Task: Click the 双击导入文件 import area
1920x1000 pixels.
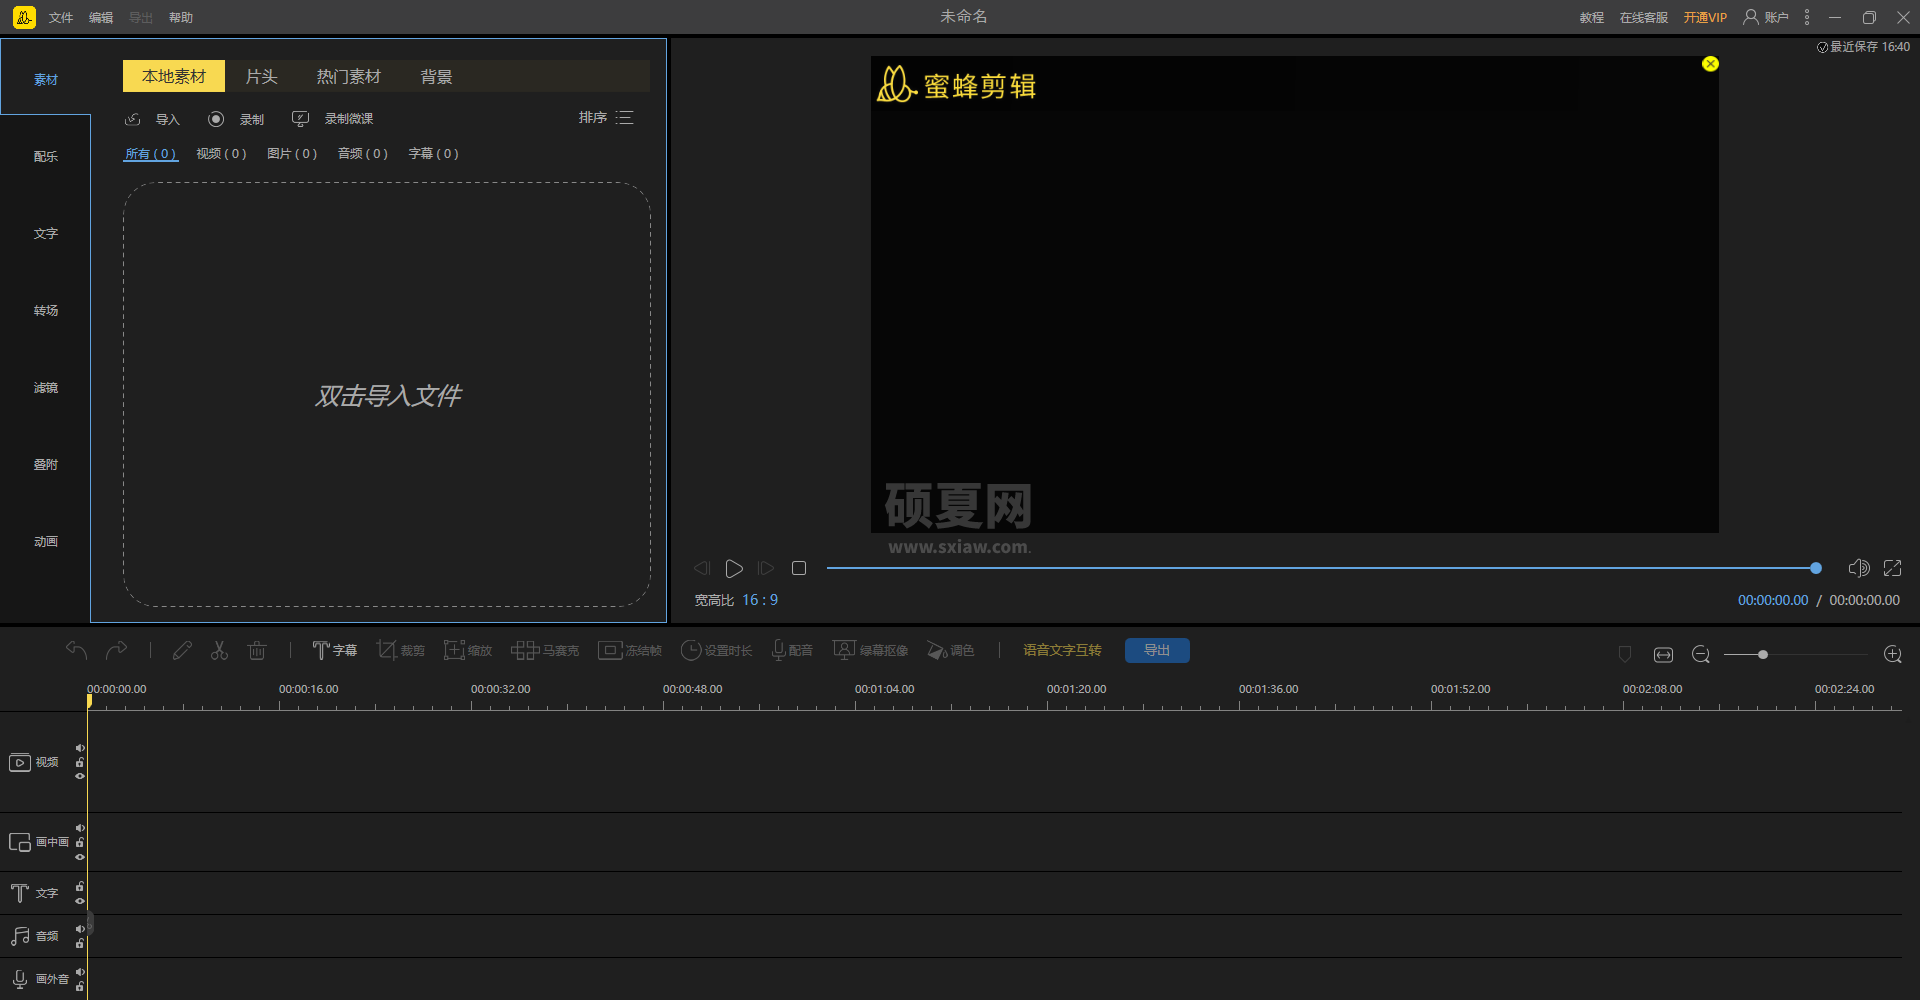Action: [387, 395]
